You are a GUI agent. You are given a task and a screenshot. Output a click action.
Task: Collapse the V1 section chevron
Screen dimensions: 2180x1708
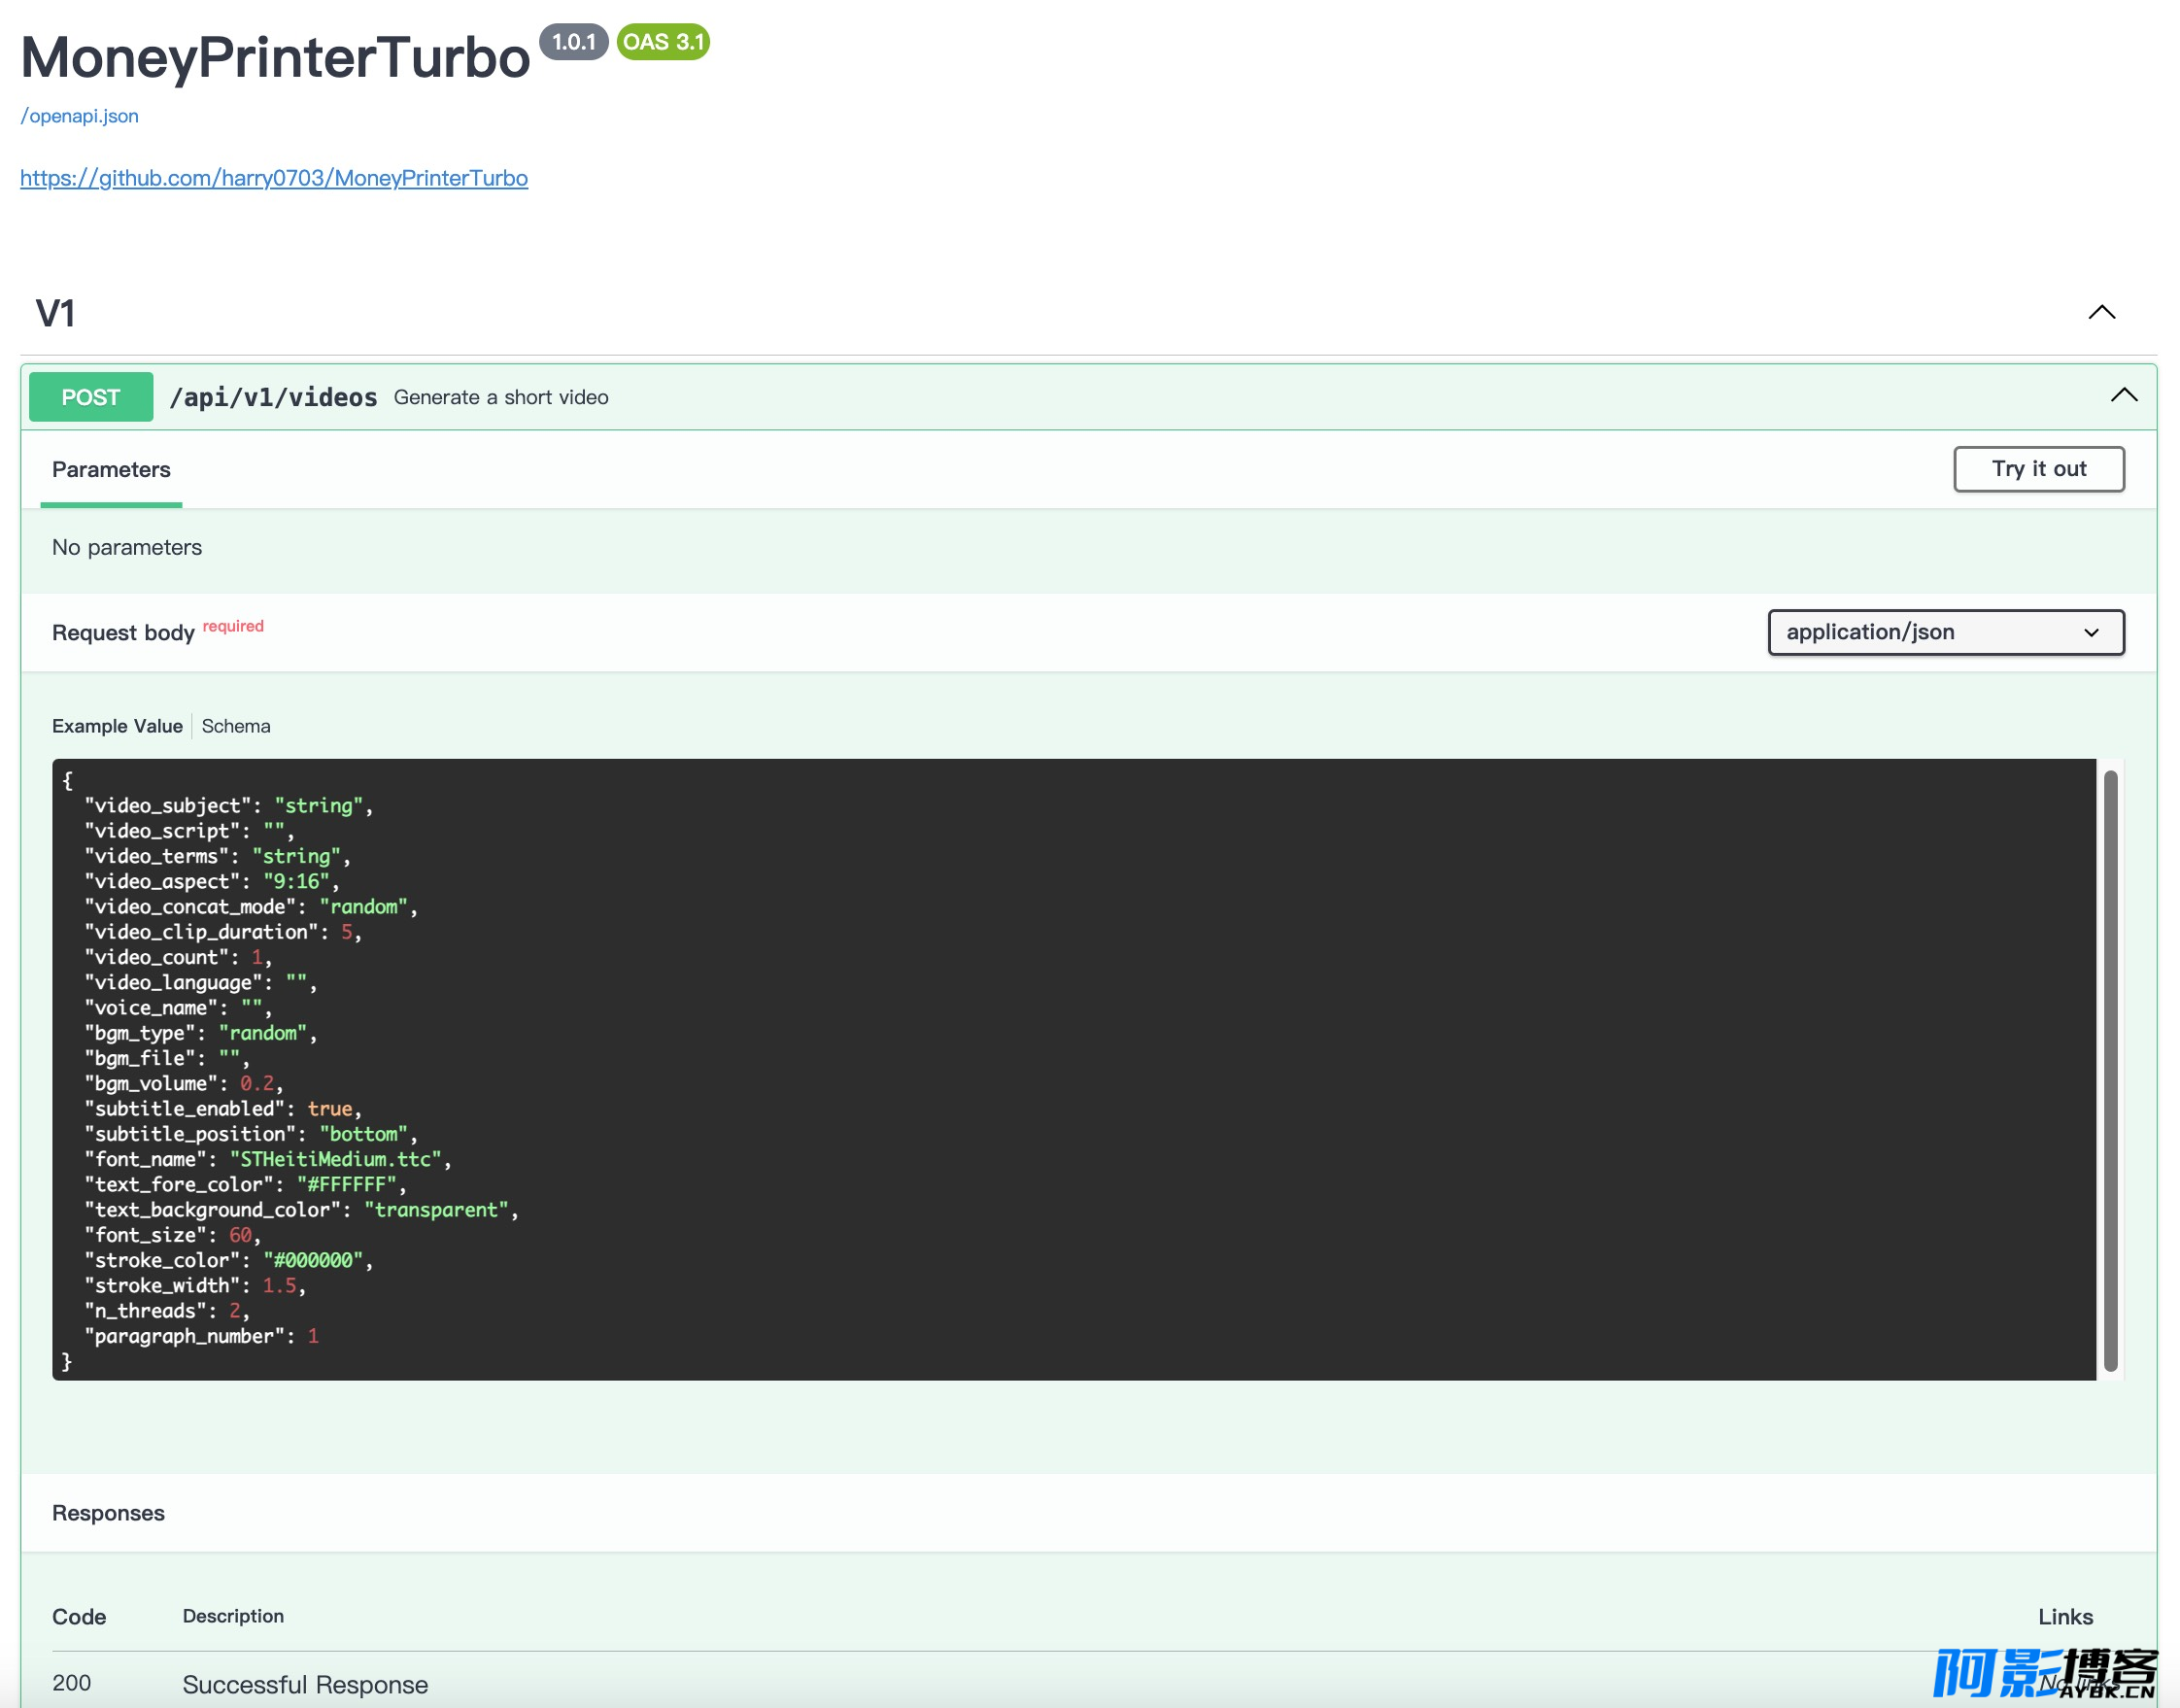tap(2102, 312)
